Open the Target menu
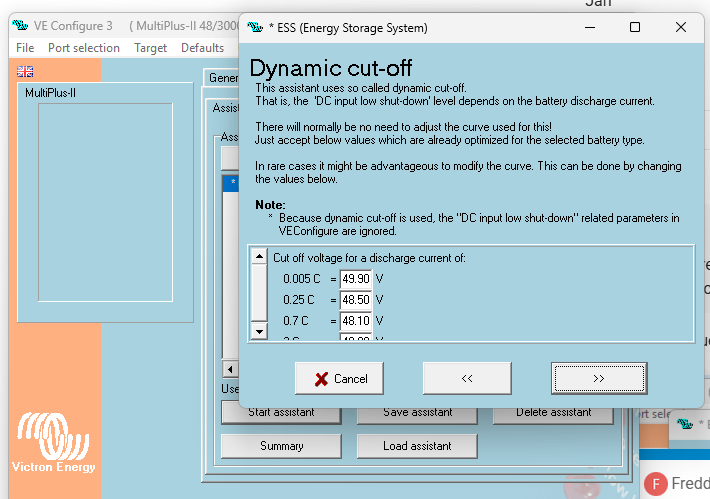 (150, 48)
